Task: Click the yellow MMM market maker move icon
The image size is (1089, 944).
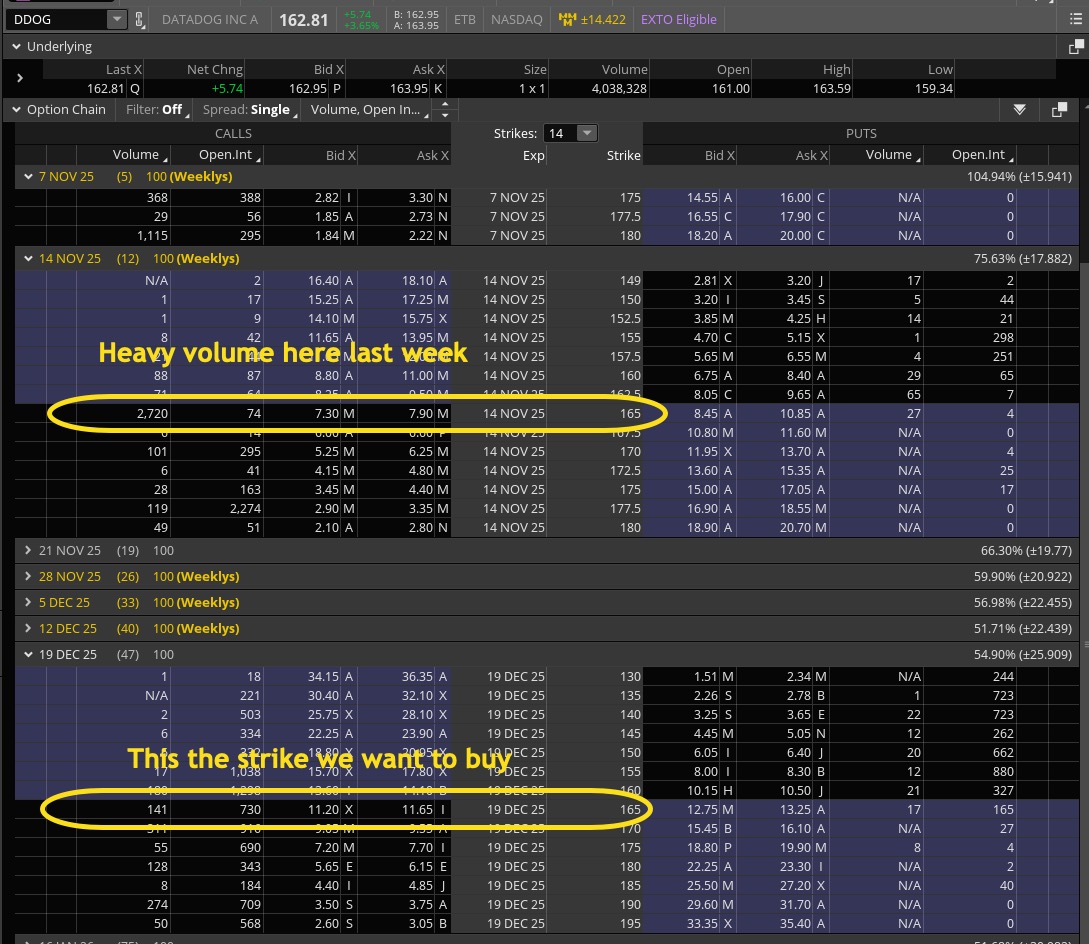Action: click(x=567, y=19)
